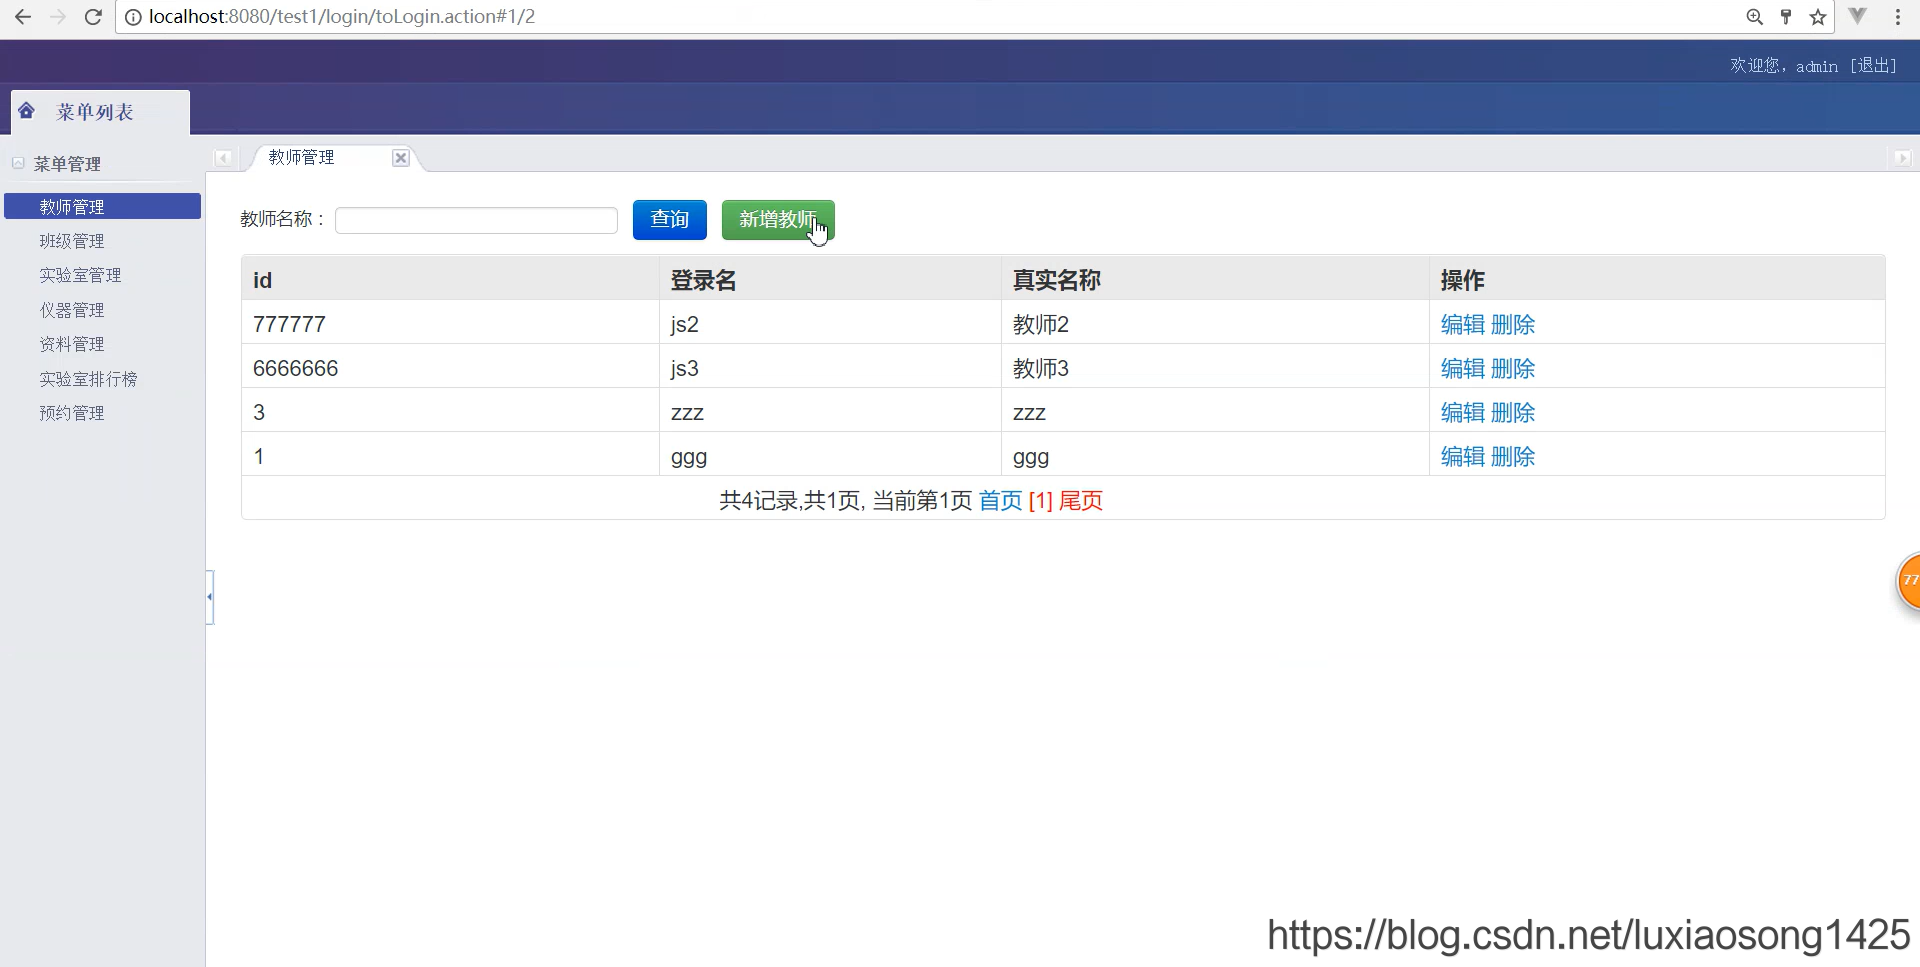The height and width of the screenshot is (967, 1920).
Task: Delete the js3 teacher row
Action: 1512,368
